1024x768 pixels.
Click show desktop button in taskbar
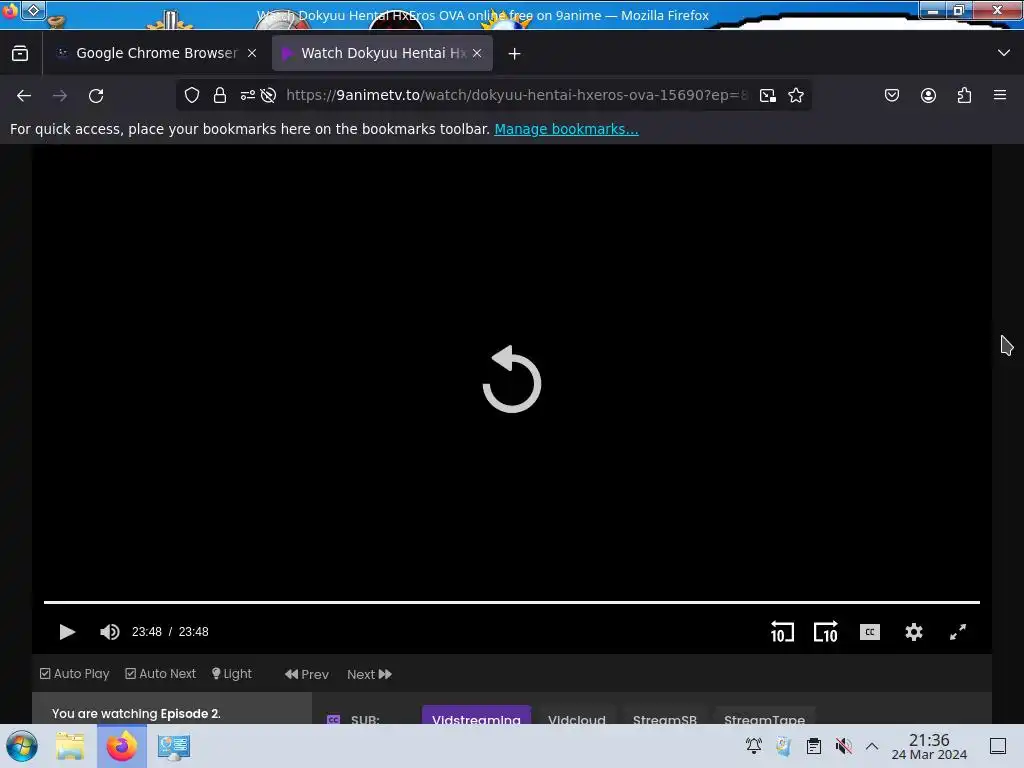[998, 746]
